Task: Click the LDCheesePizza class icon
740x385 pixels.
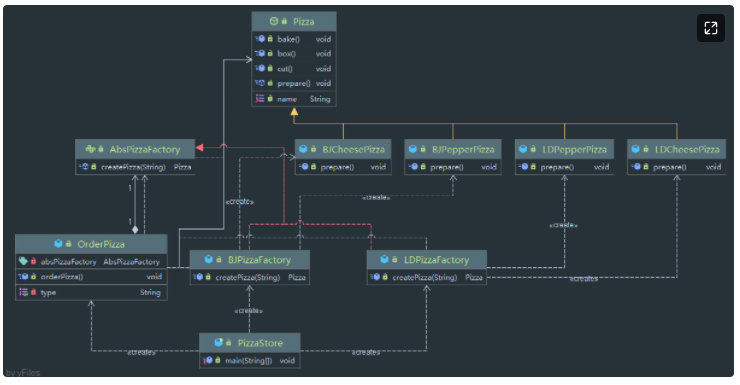Action: coord(636,149)
